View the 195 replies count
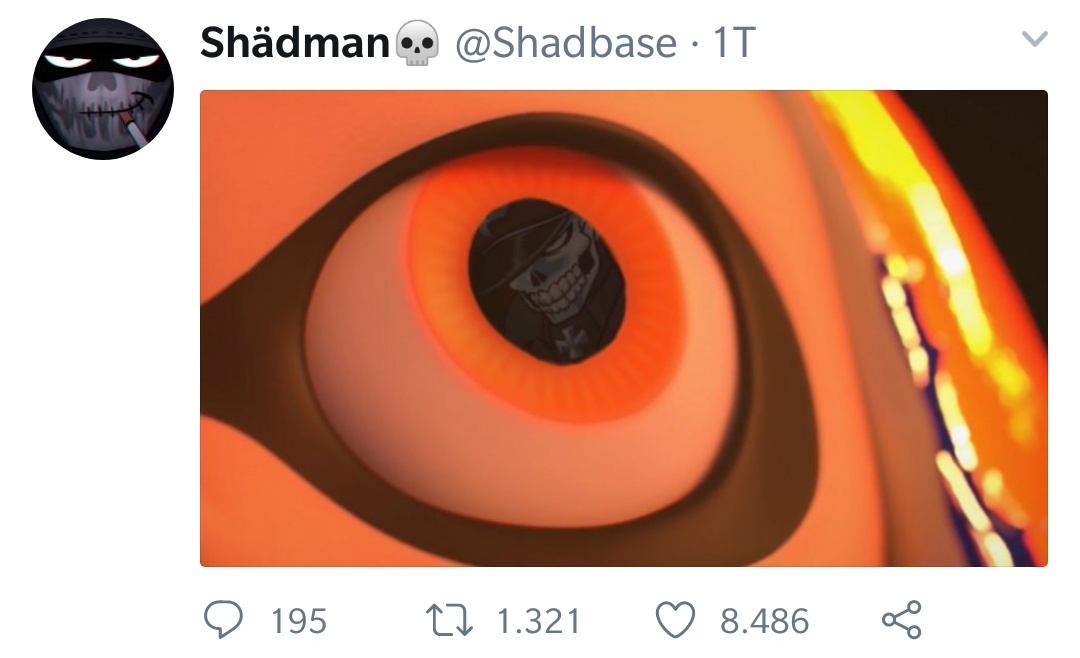This screenshot has width=1080, height=658. (x=298, y=621)
